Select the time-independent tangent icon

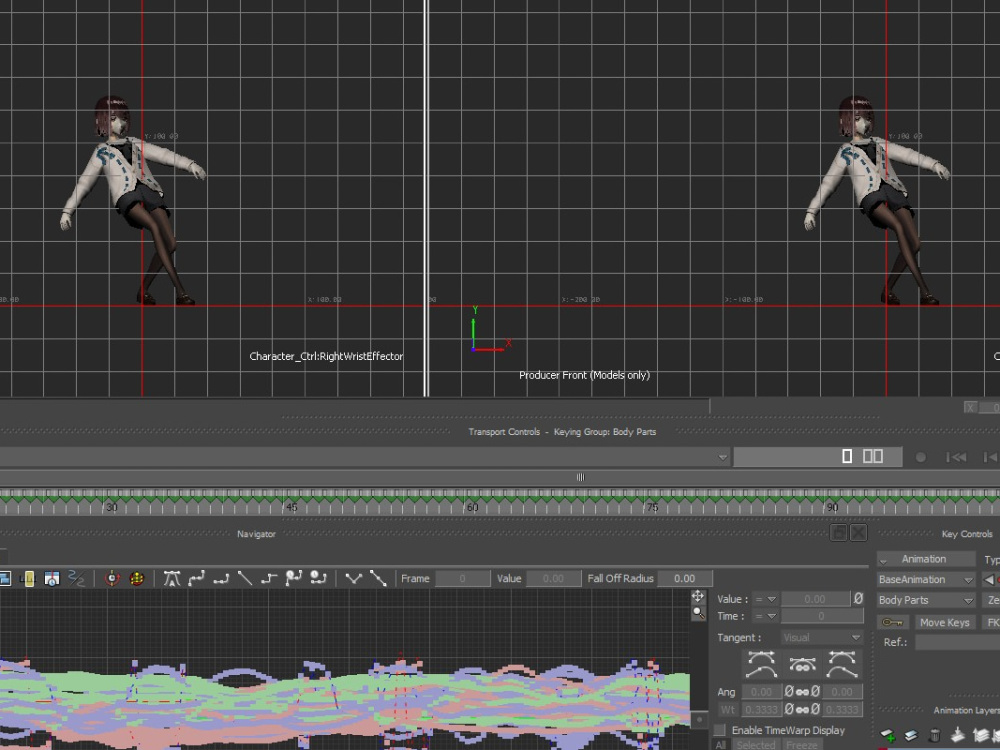click(318, 578)
